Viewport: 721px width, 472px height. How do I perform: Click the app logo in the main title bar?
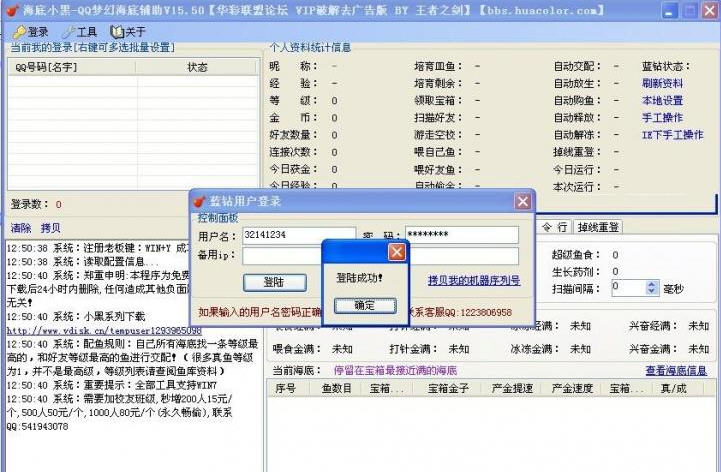click(12, 10)
